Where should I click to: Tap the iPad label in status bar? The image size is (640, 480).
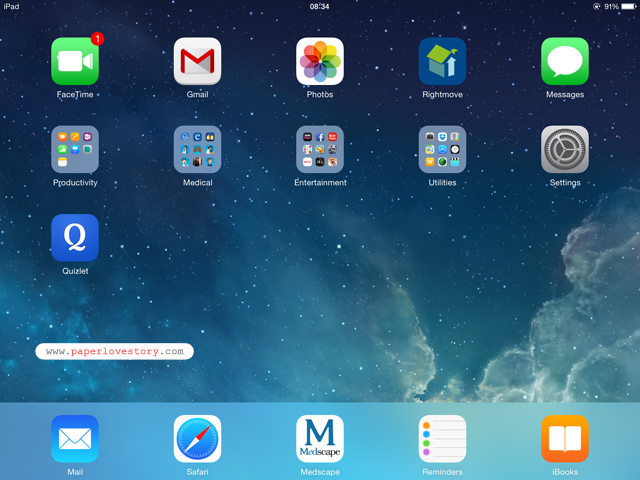pos(11,7)
